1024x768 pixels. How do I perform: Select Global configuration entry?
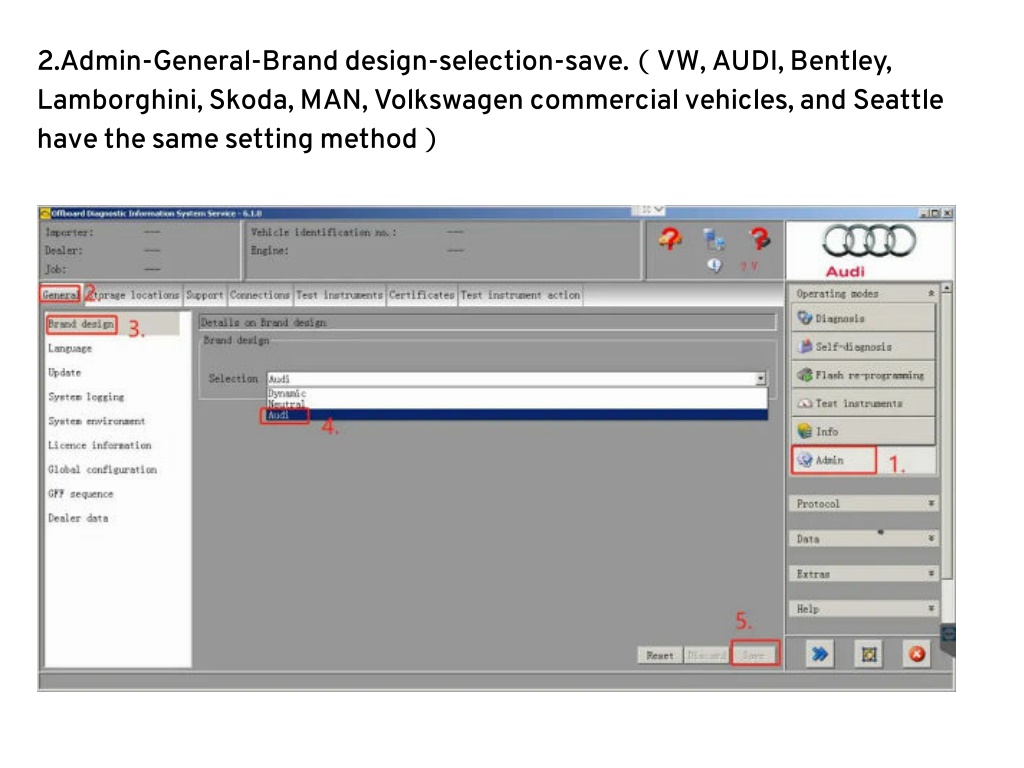tap(103, 469)
